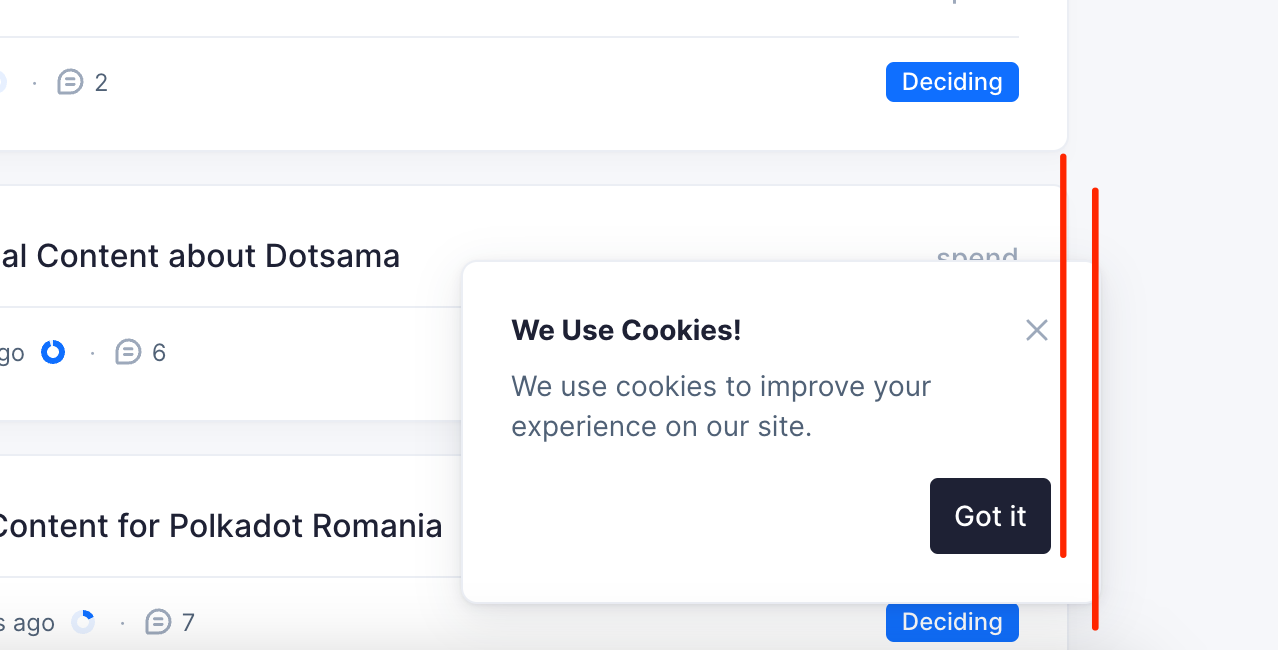Image resolution: width=1278 pixels, height=650 pixels.
Task: Click the comment count number 7
Action: pos(188,622)
